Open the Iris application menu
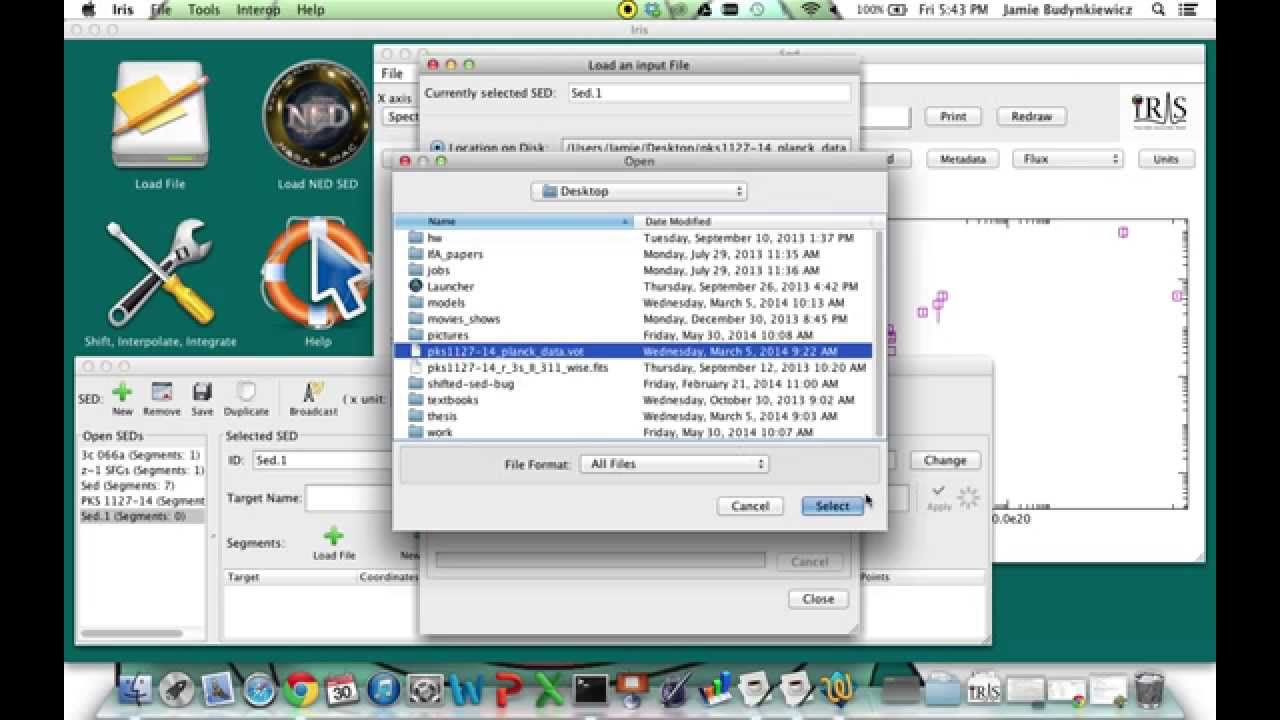The height and width of the screenshot is (720, 1280). click(122, 9)
